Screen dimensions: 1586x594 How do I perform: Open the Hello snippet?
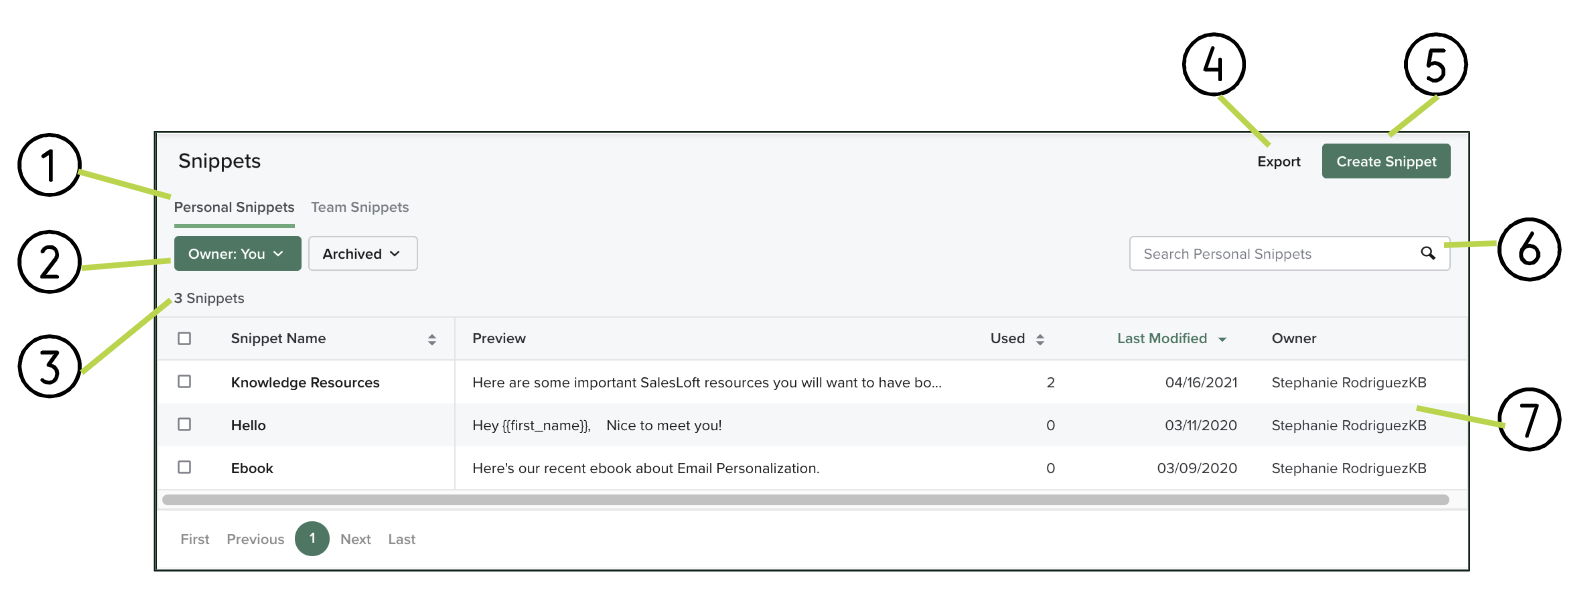[248, 424]
